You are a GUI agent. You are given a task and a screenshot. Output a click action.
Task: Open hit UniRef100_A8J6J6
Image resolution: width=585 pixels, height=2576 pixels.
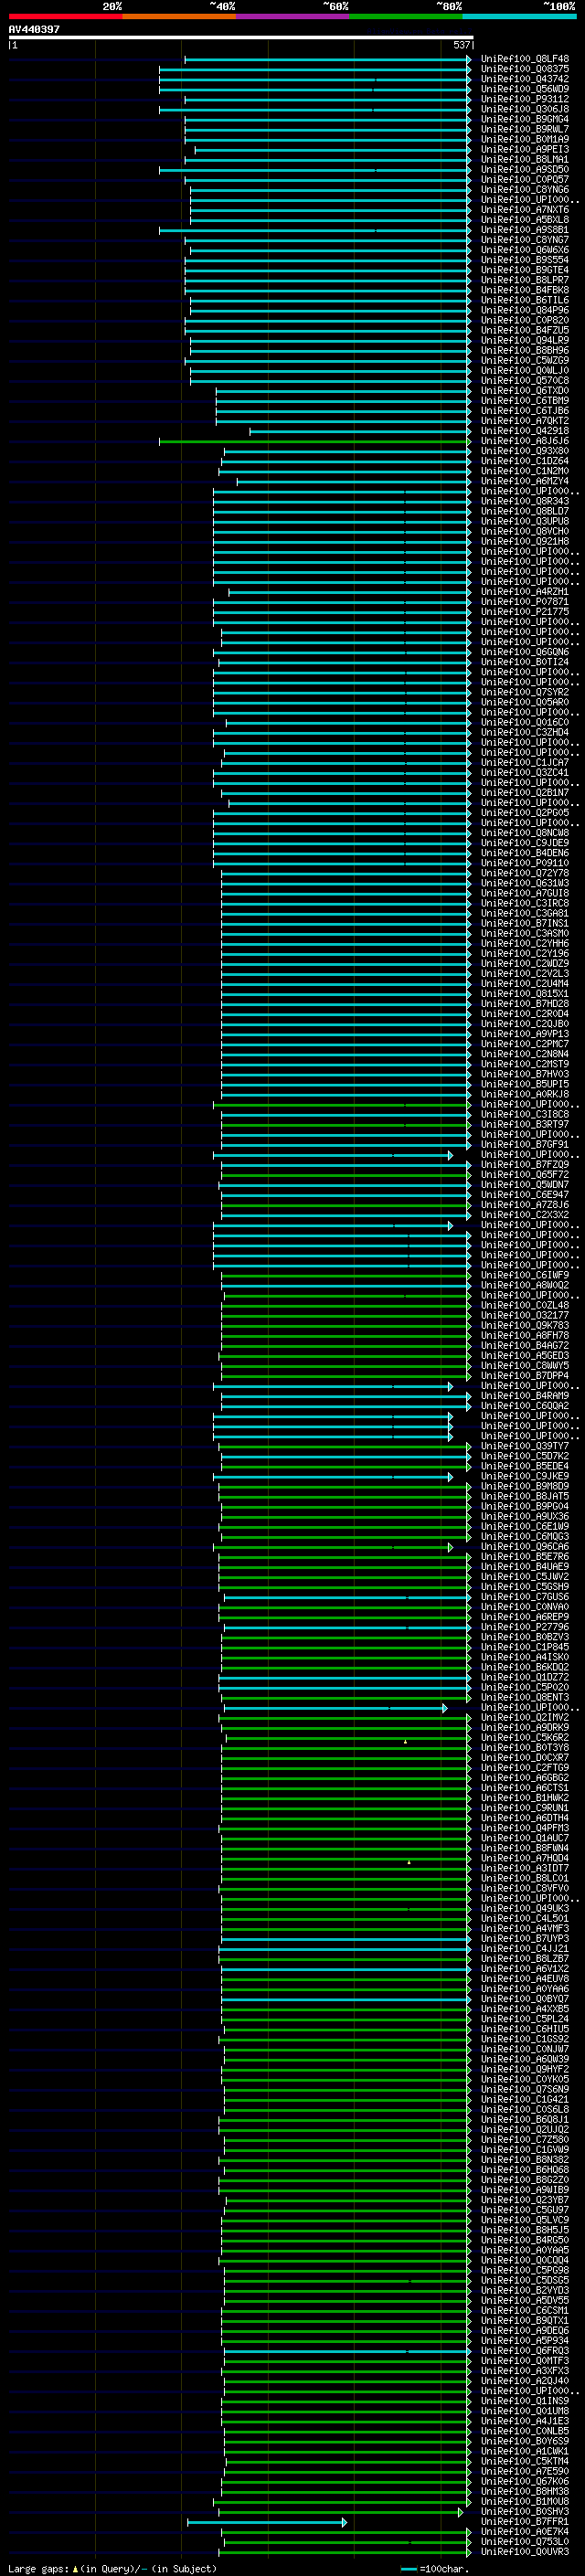click(524, 441)
